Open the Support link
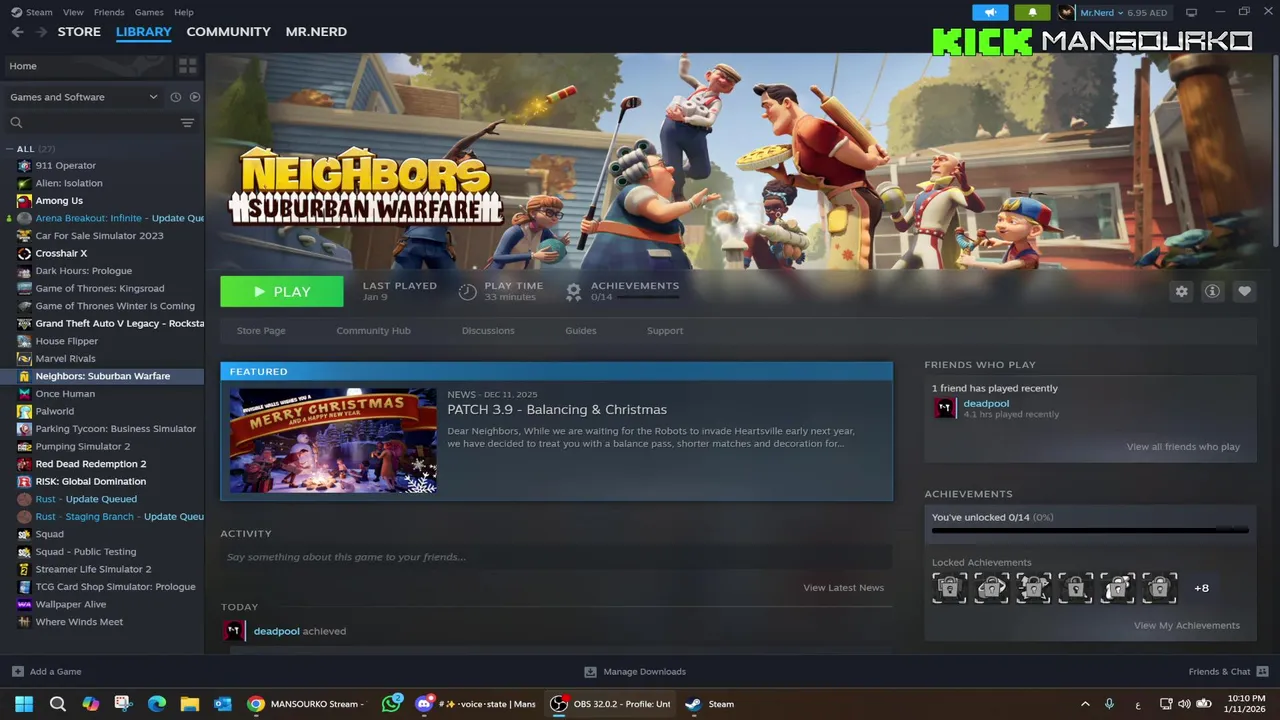 click(665, 331)
